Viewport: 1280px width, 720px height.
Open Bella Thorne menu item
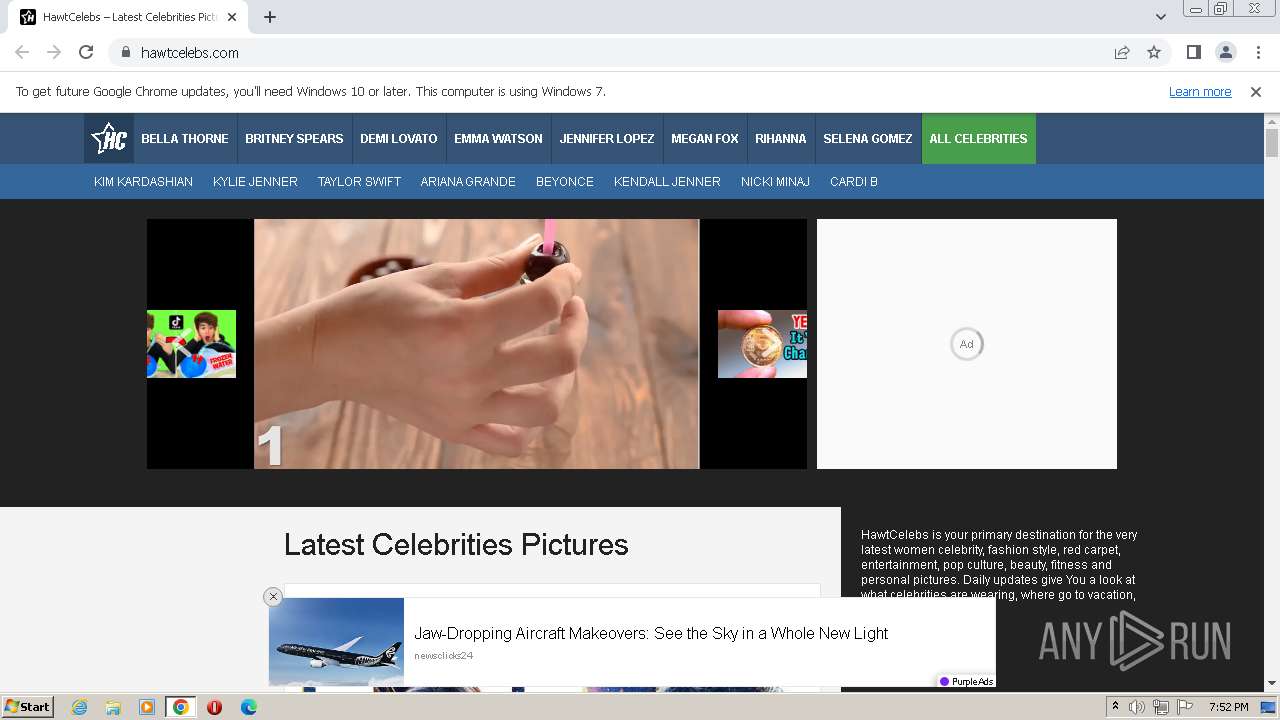185,139
